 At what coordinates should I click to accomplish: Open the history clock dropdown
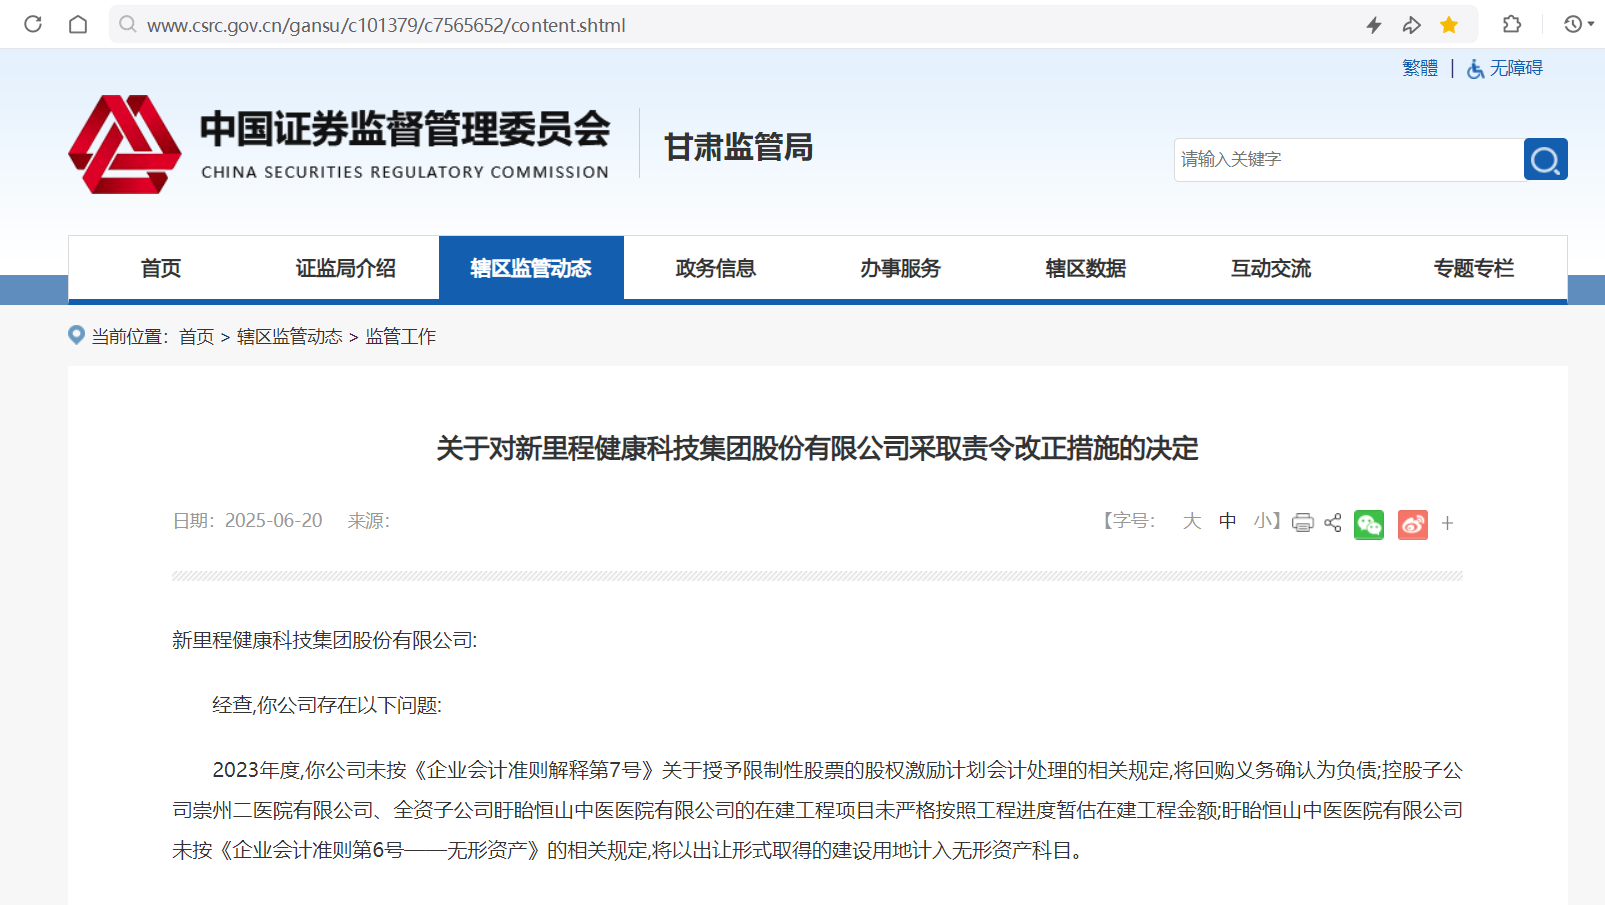coord(1578,24)
